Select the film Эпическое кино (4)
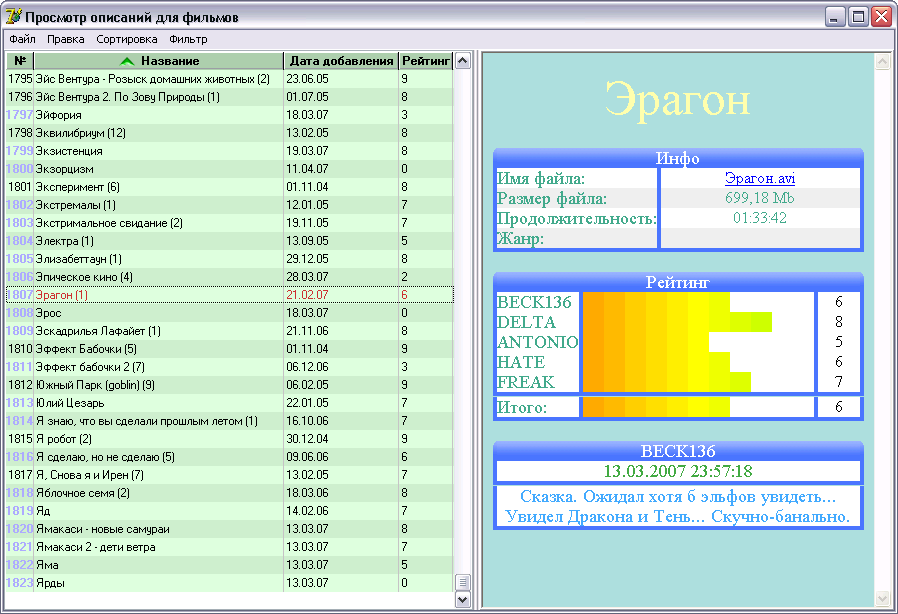The width and height of the screenshot is (898, 614). (230, 277)
